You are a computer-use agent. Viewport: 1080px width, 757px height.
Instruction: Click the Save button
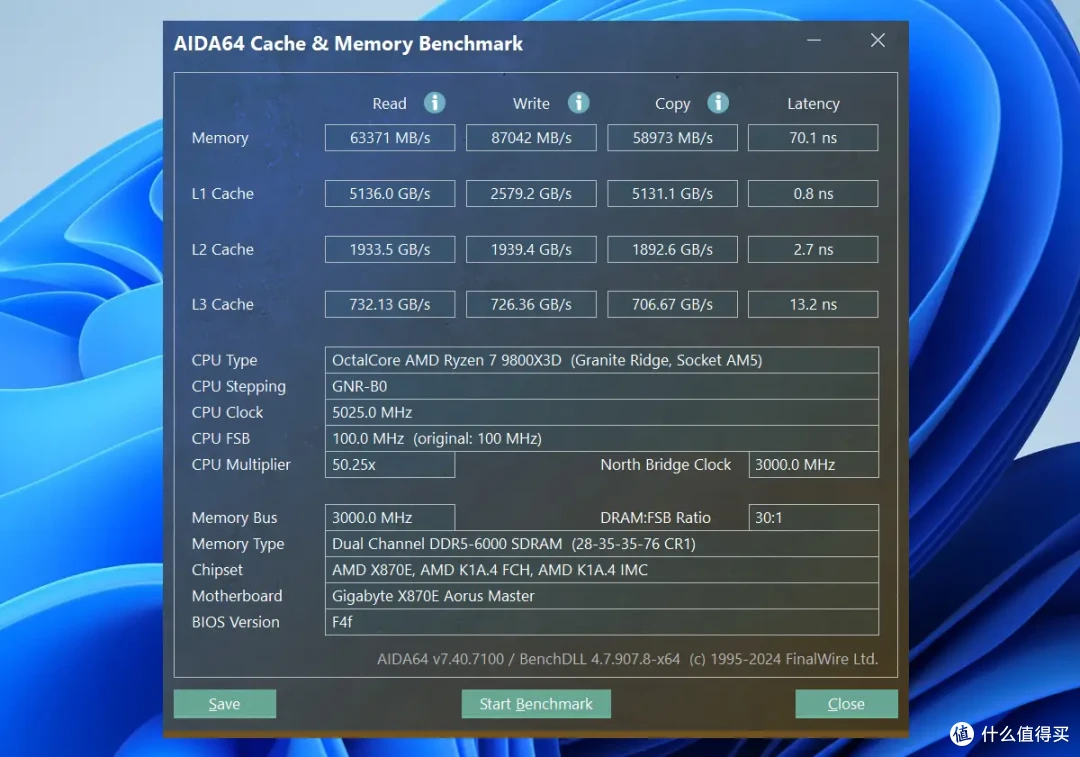tap(225, 704)
